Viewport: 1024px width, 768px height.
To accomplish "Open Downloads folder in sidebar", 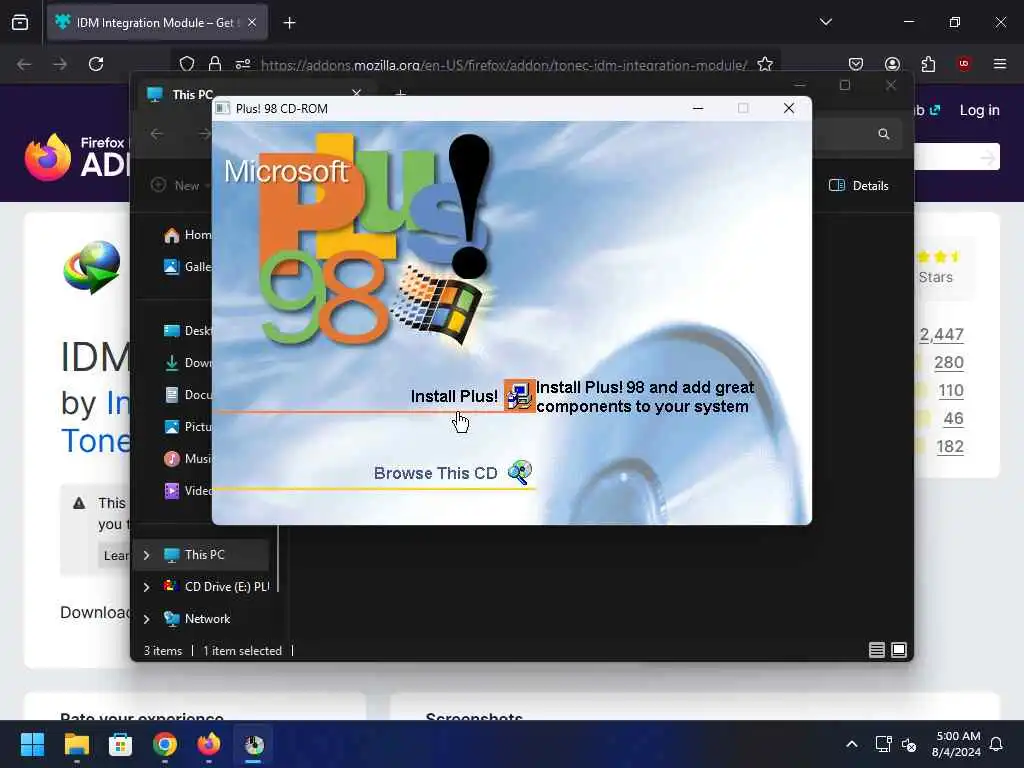I will pos(188,362).
